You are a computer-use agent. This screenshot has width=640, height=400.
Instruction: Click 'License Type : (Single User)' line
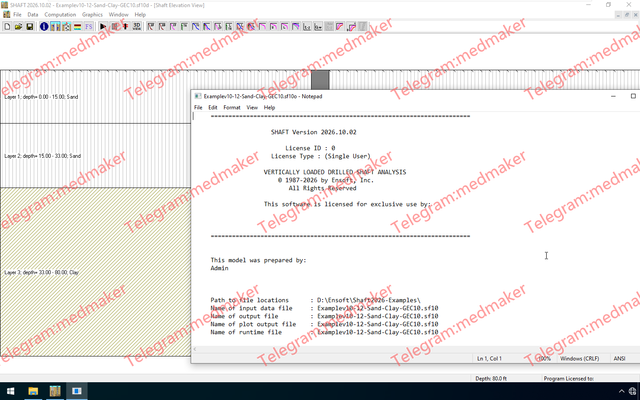(x=320, y=156)
